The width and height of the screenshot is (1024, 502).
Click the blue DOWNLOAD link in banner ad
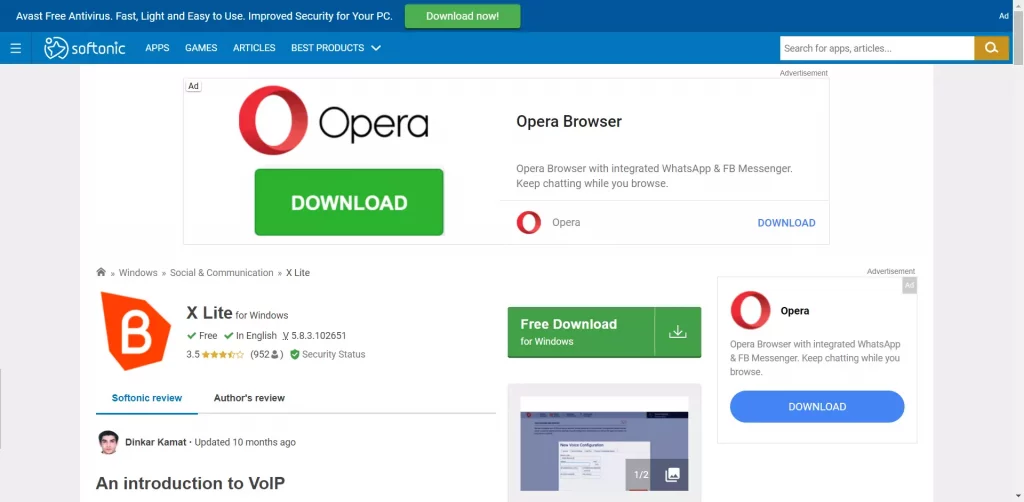tap(786, 223)
